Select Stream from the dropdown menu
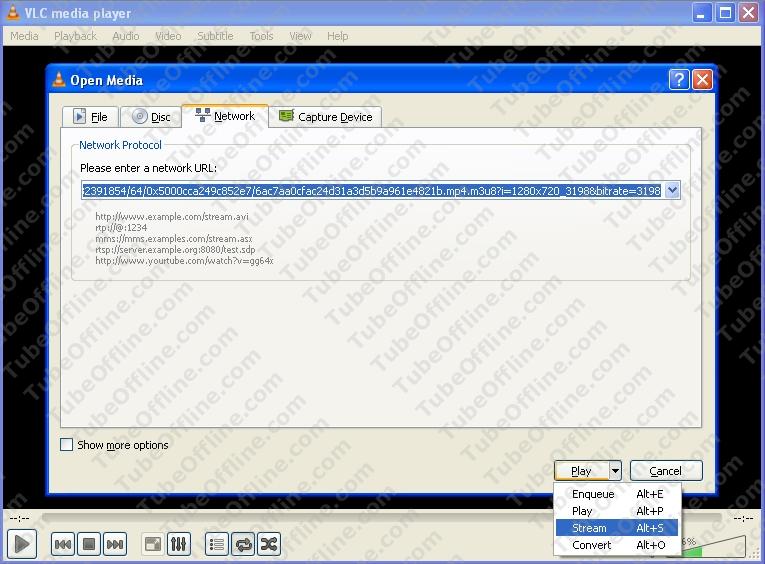Image resolution: width=765 pixels, height=564 pixels. click(617, 528)
